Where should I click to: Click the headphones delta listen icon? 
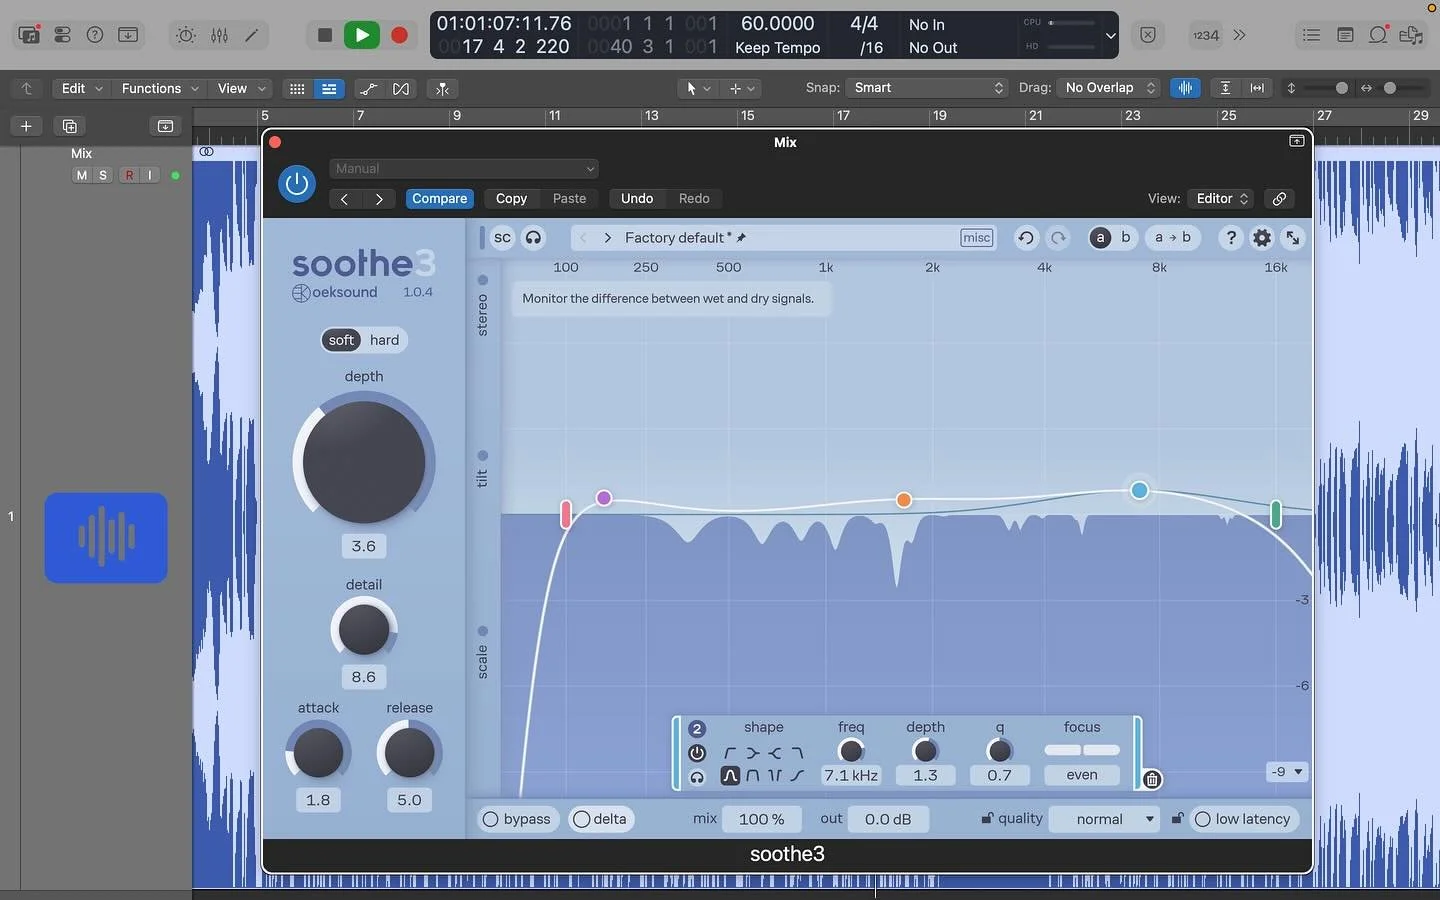[x=534, y=238]
